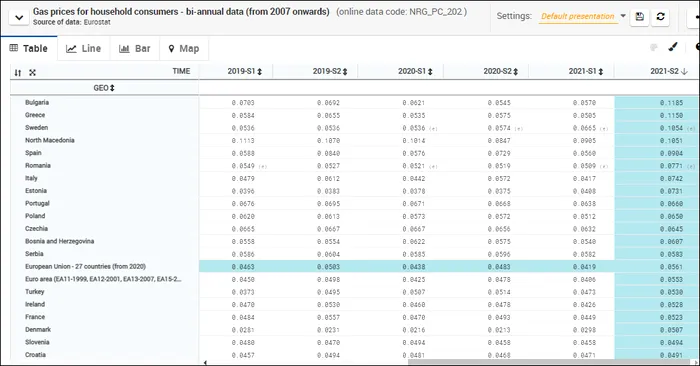
Task: Click EU 27 2019-S1 value 0.0463
Action: click(243, 267)
